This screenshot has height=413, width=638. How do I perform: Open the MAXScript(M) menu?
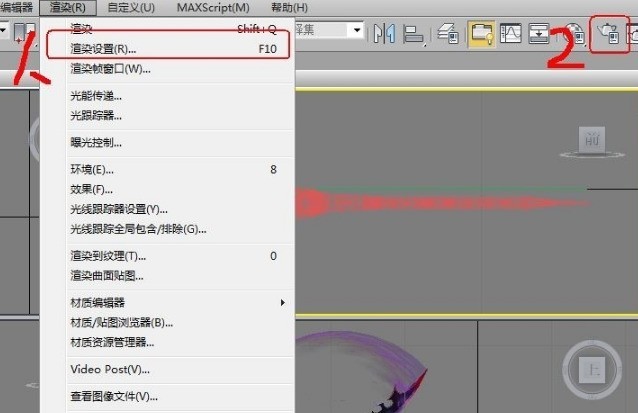click(x=212, y=8)
